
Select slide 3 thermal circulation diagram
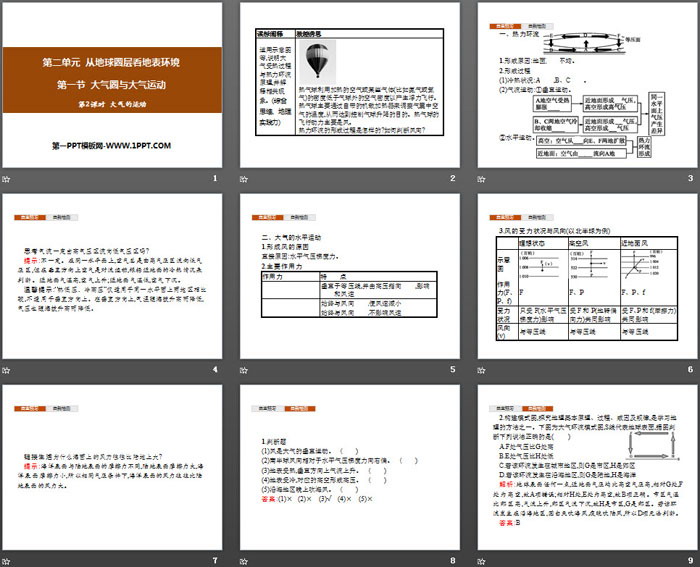(587, 85)
